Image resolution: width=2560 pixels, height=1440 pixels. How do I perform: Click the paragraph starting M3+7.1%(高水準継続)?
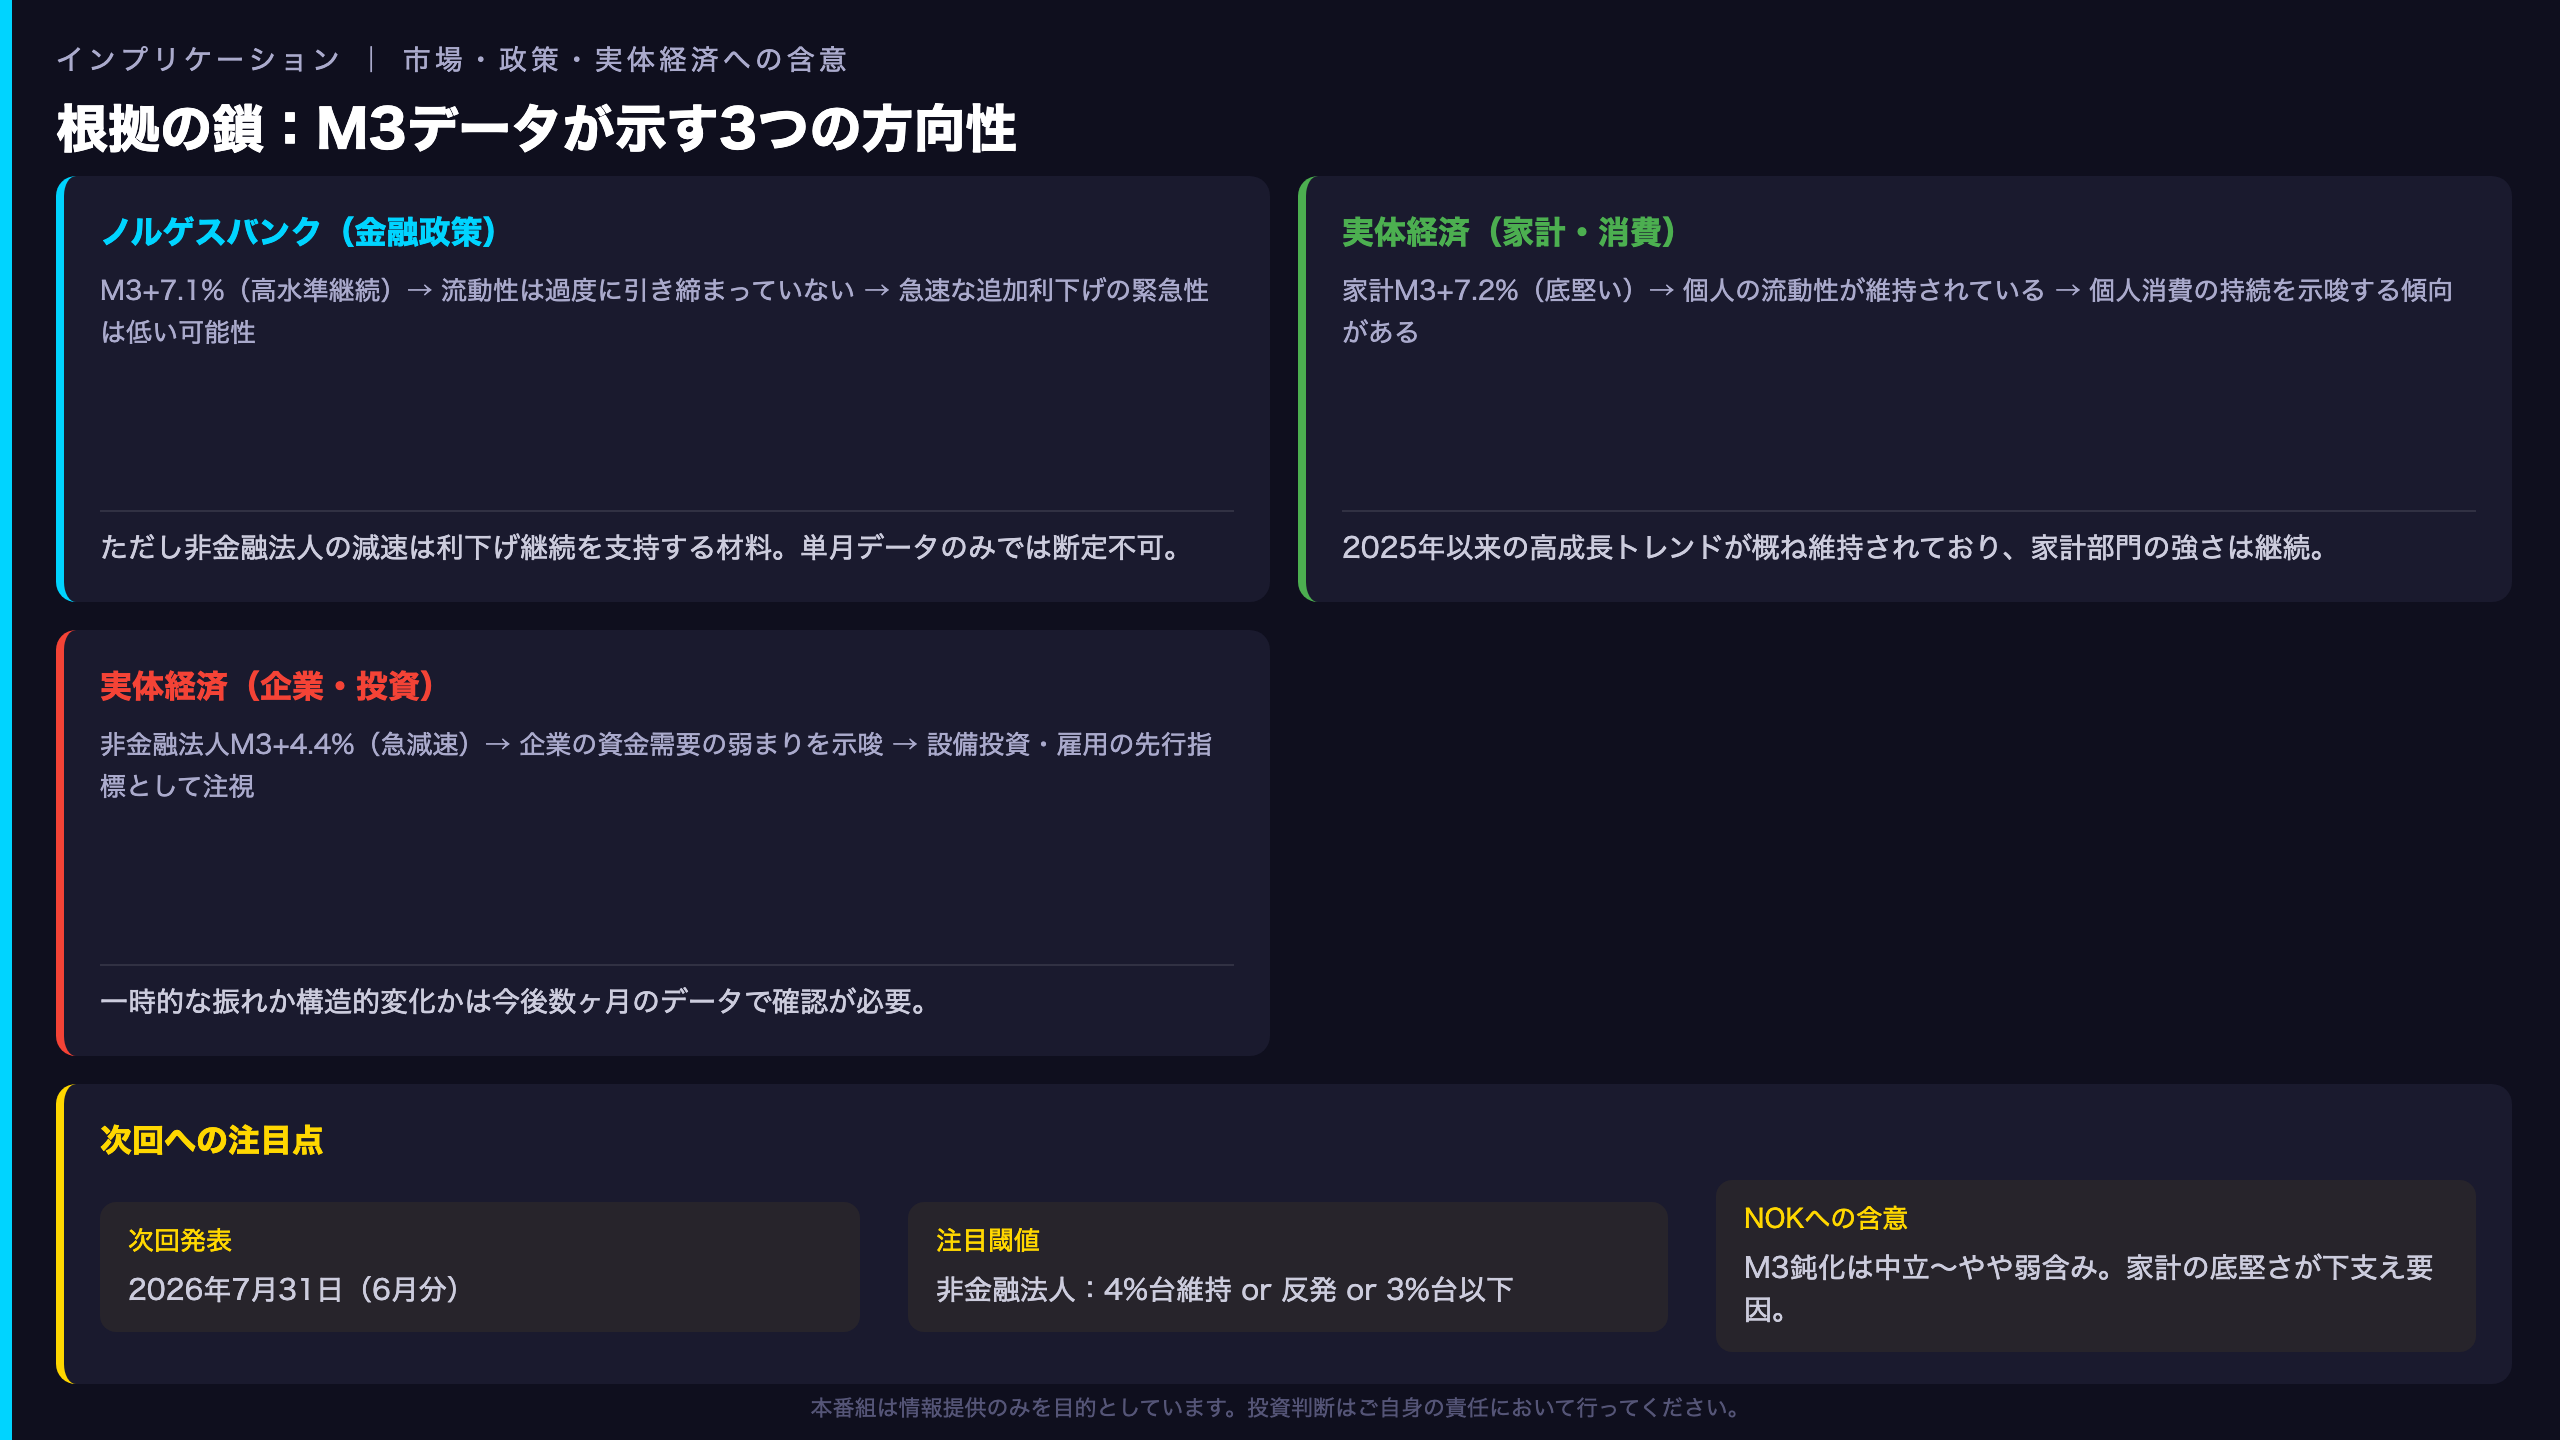point(655,311)
